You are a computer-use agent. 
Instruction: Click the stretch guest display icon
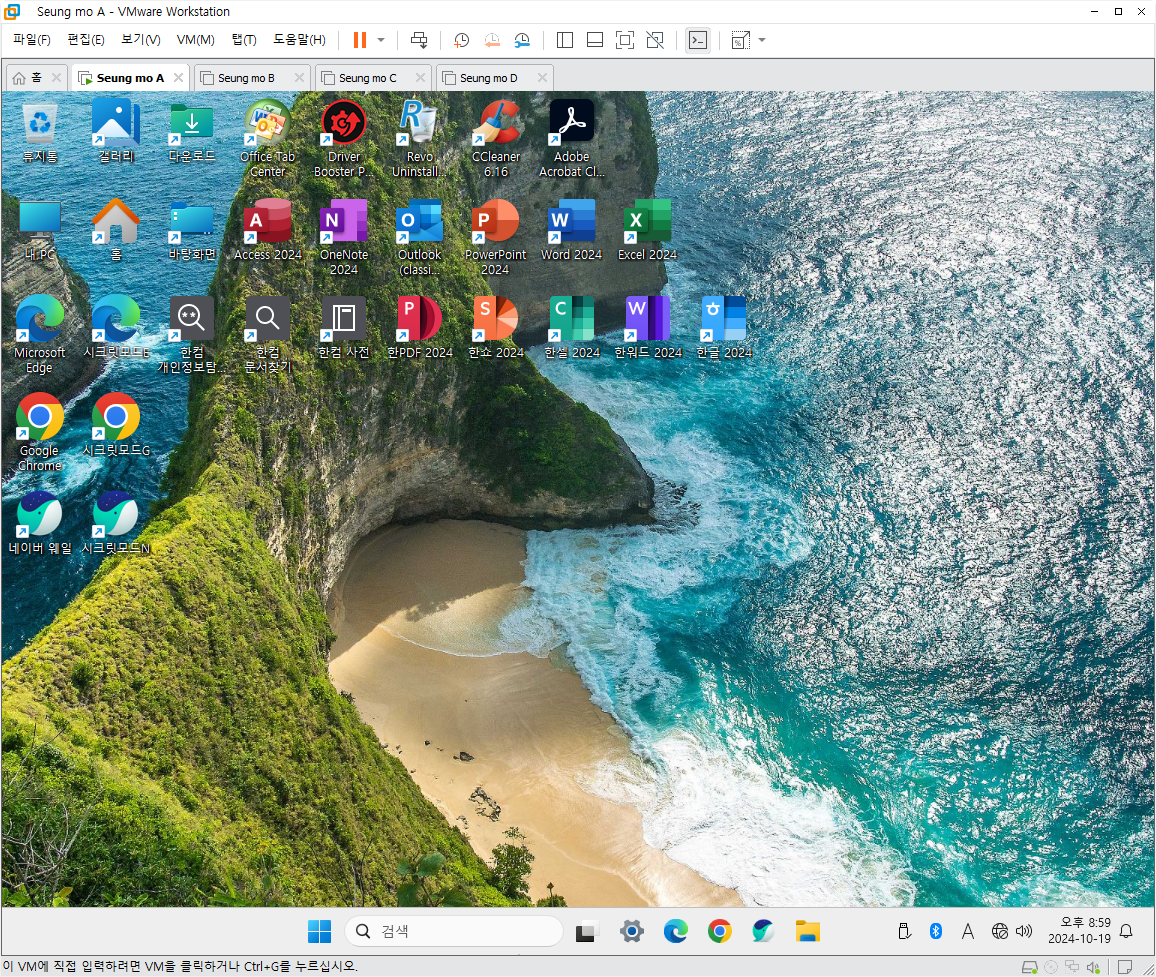tap(740, 40)
